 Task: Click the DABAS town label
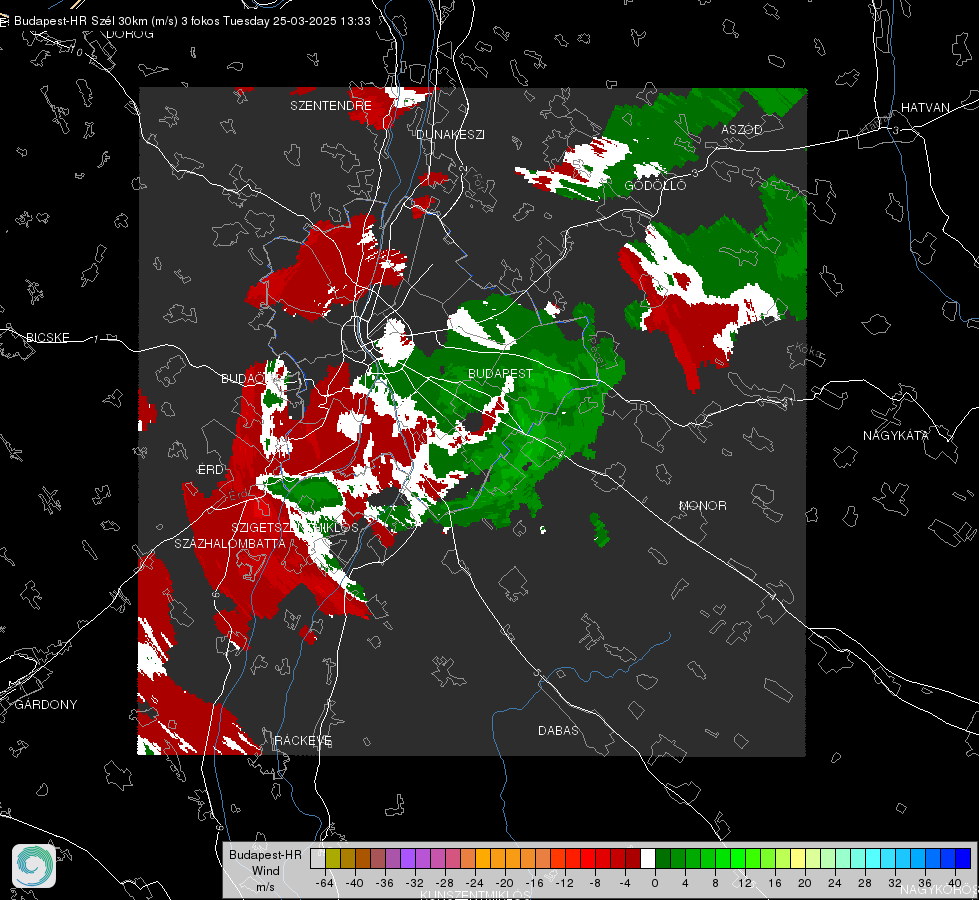coord(558,730)
